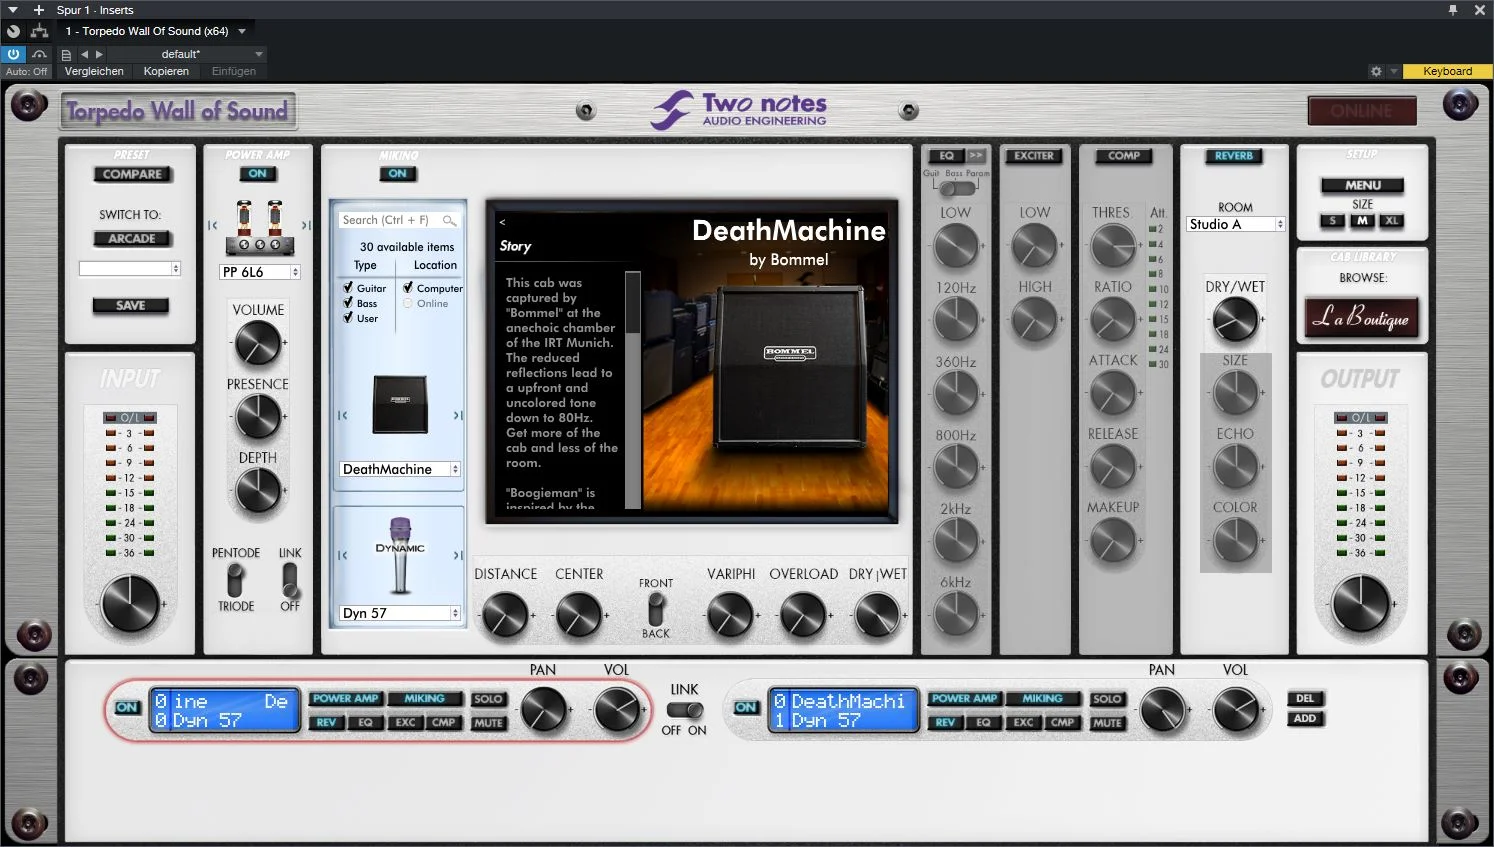Go to previous cabinet arrow
This screenshot has height=847, width=1494.
[x=342, y=415]
